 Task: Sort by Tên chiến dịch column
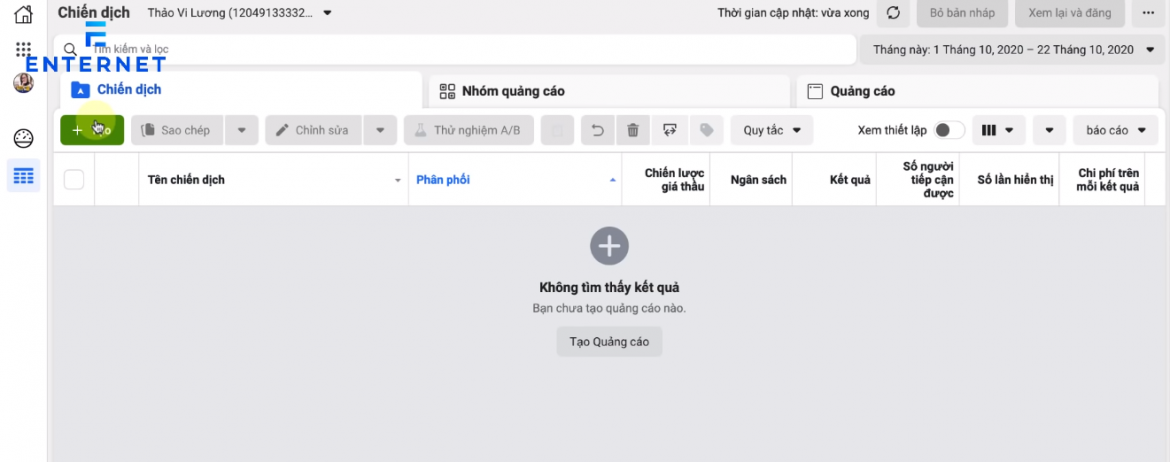(x=273, y=179)
